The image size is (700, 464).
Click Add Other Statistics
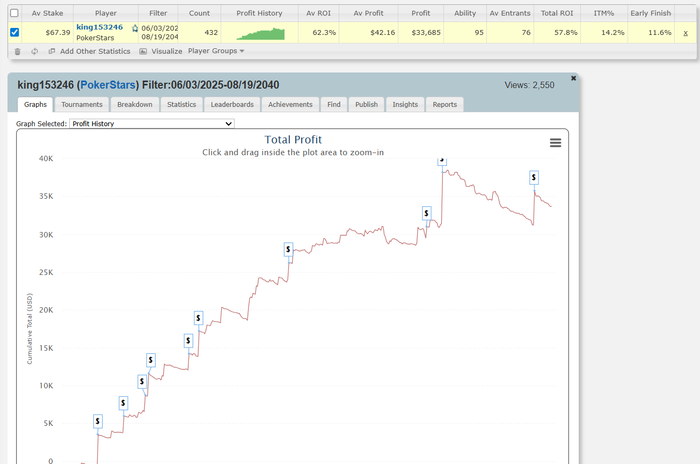tap(89, 51)
